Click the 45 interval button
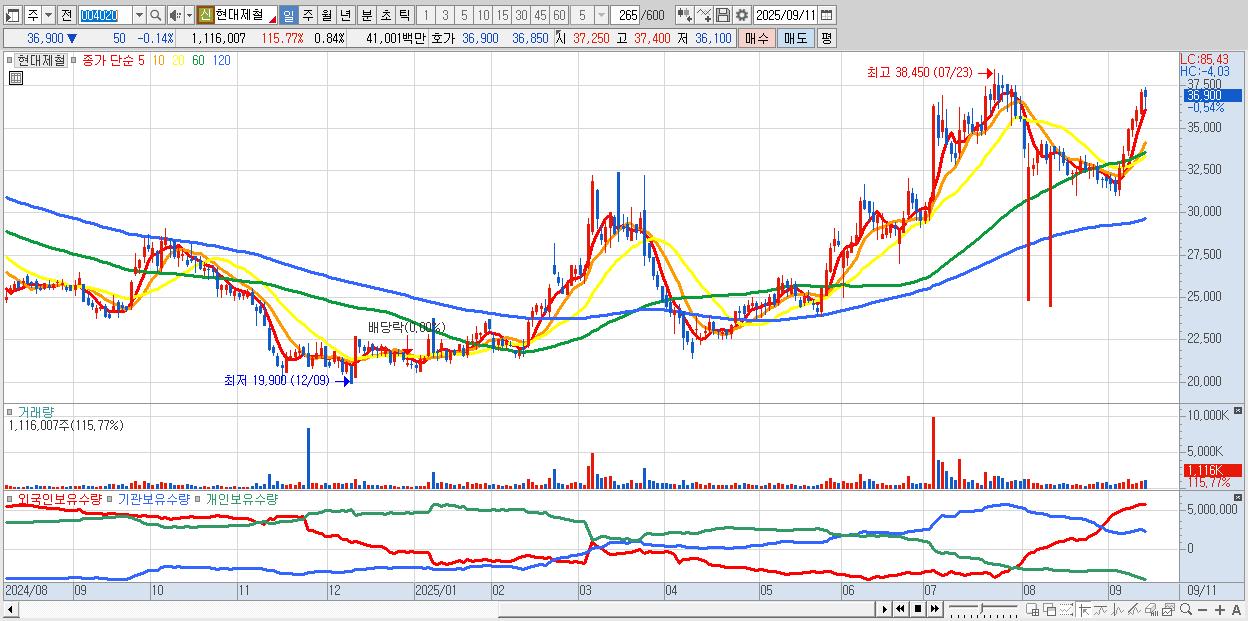 540,15
